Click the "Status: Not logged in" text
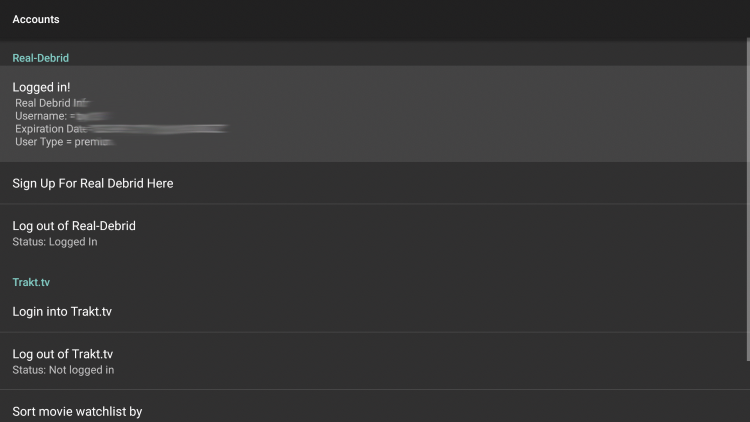 point(63,370)
